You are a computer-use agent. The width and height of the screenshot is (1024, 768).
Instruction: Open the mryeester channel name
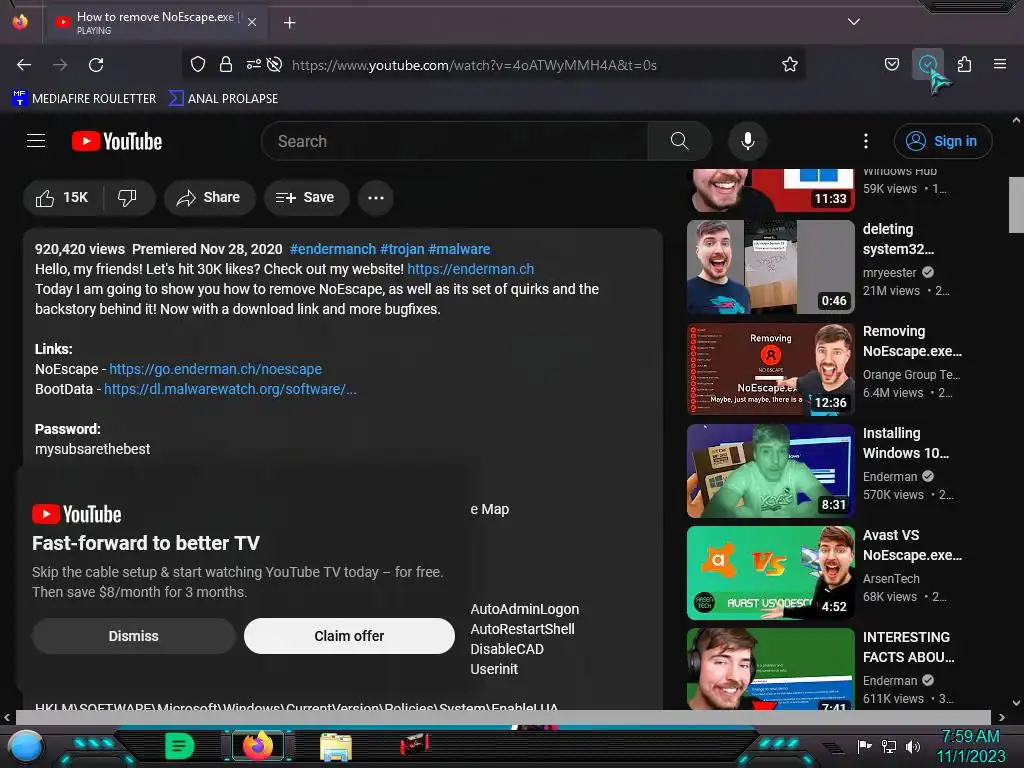(889, 272)
